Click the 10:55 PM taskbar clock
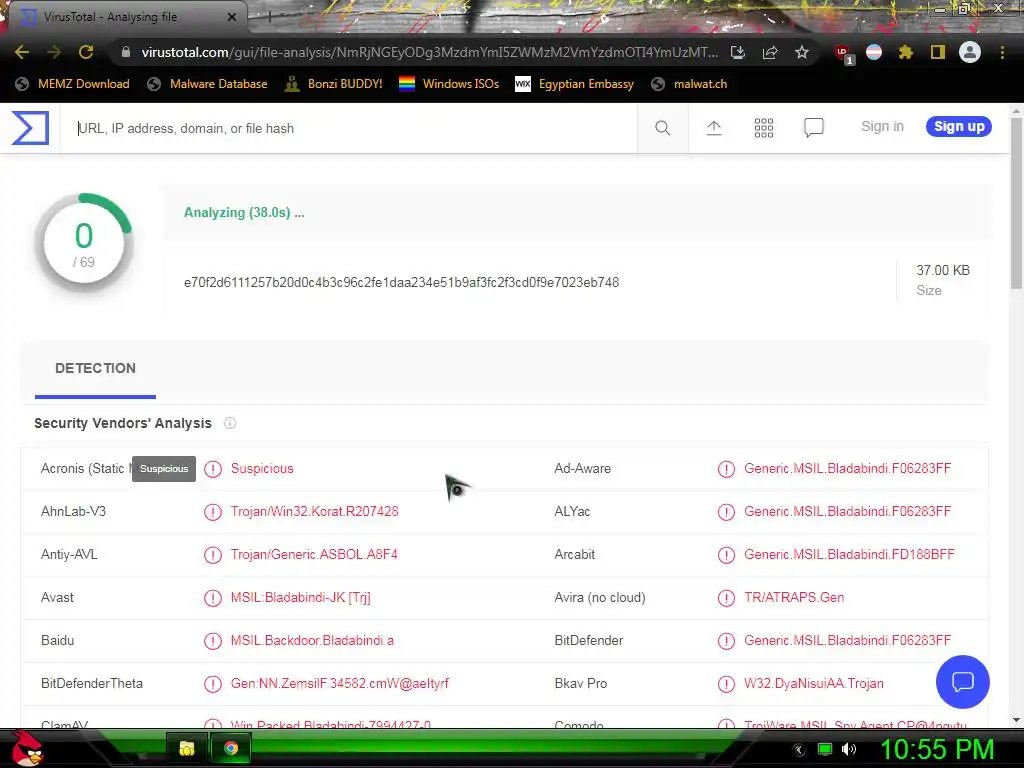This screenshot has height=768, width=1024. (938, 750)
